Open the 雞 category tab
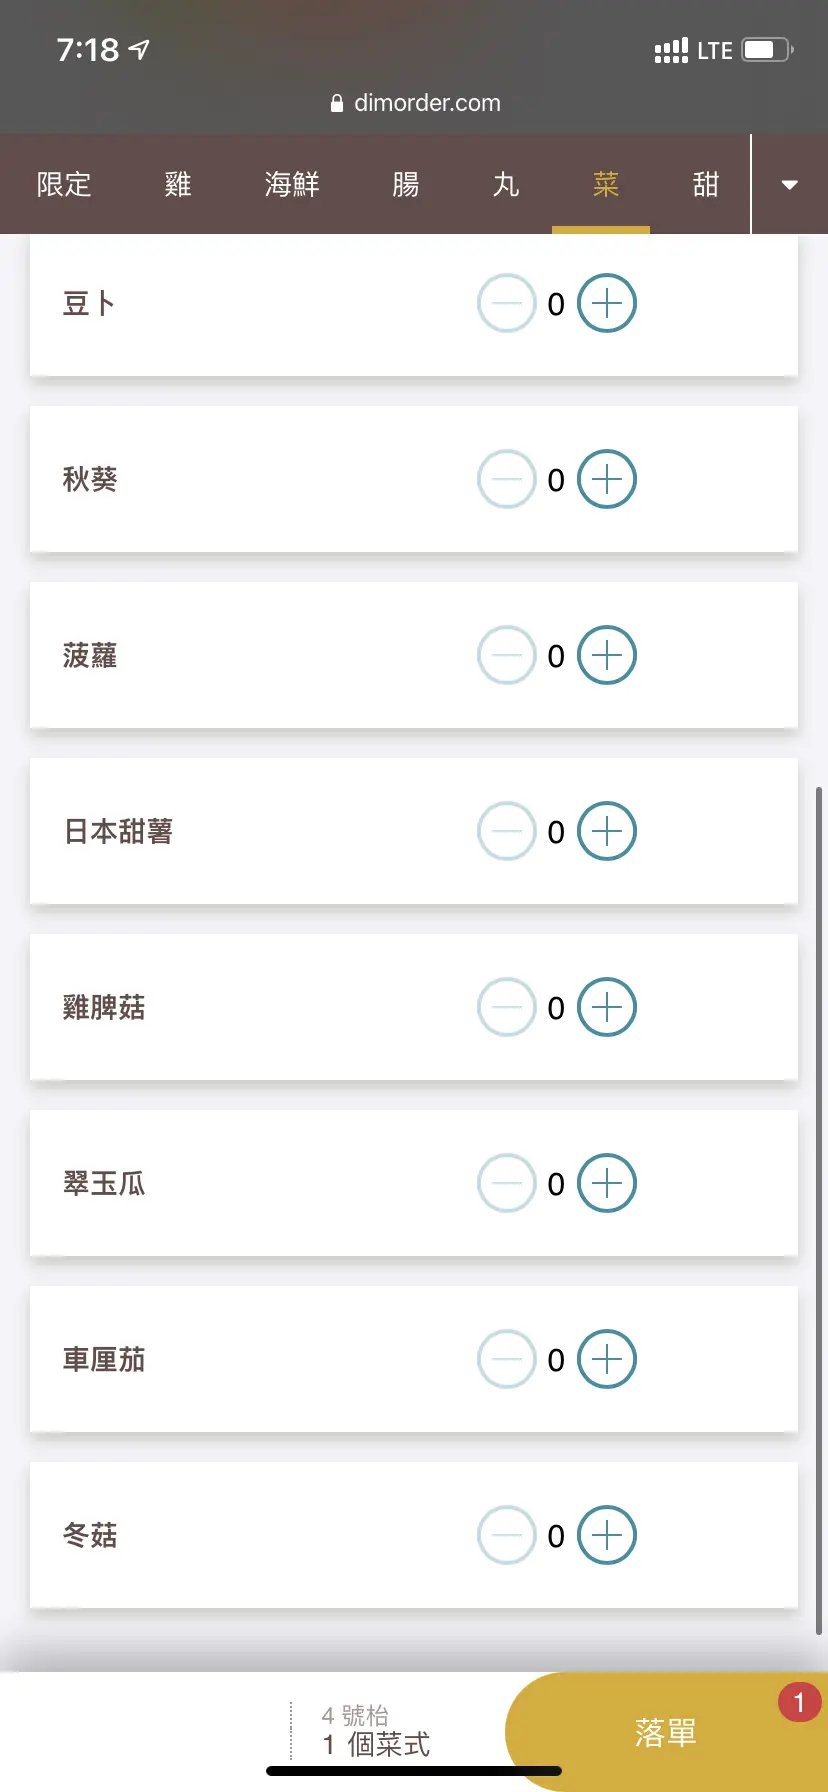 point(178,185)
